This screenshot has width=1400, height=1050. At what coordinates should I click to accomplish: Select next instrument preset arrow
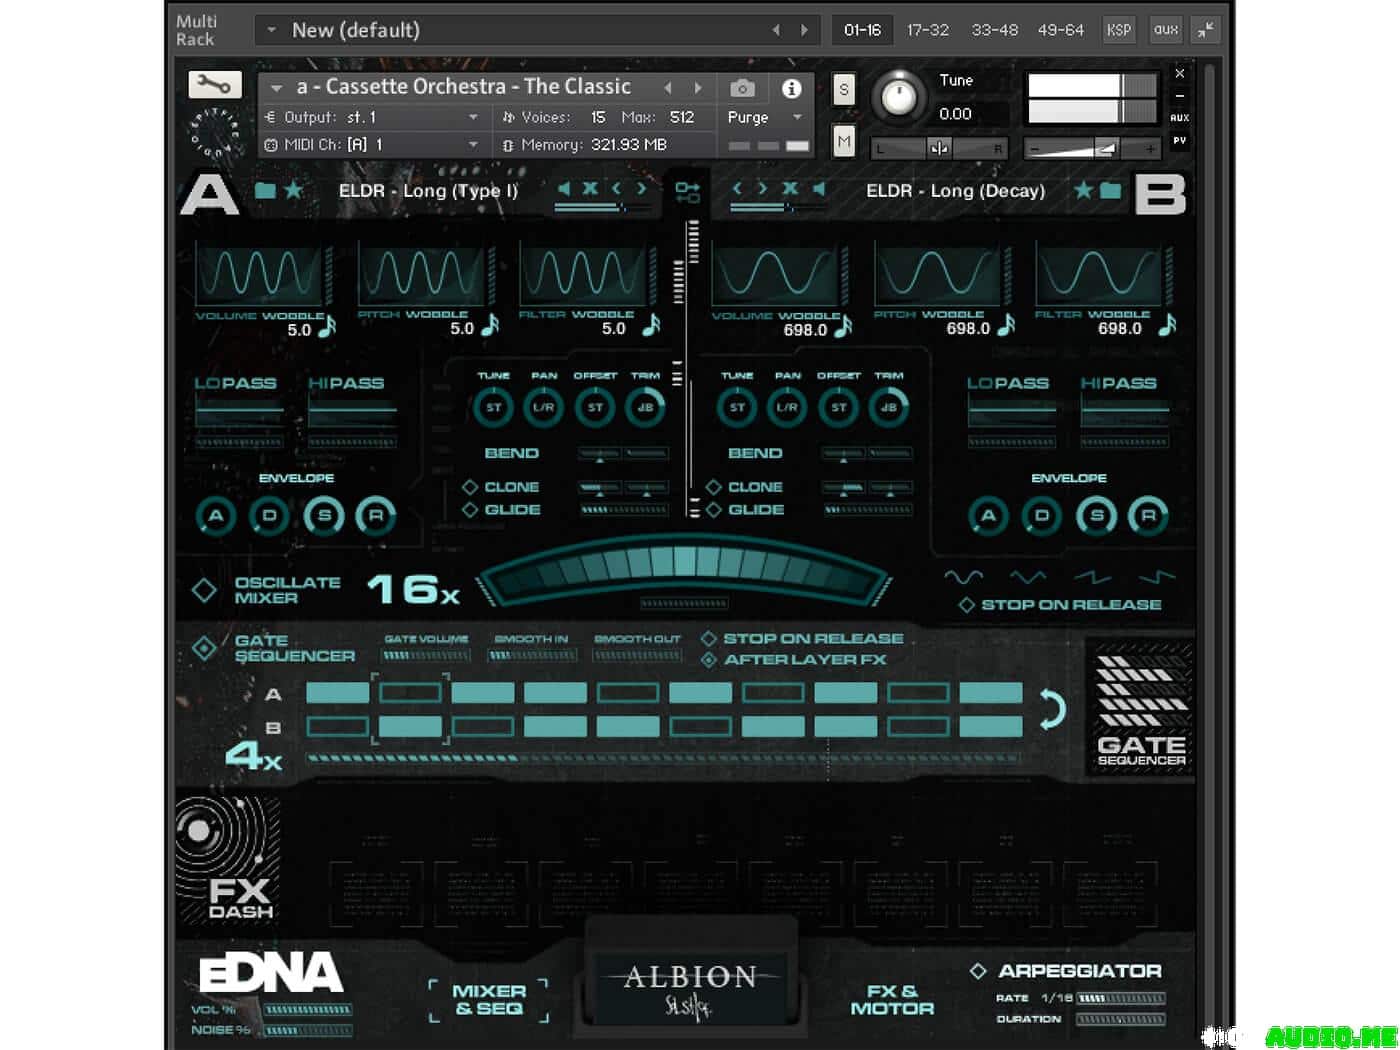[698, 88]
